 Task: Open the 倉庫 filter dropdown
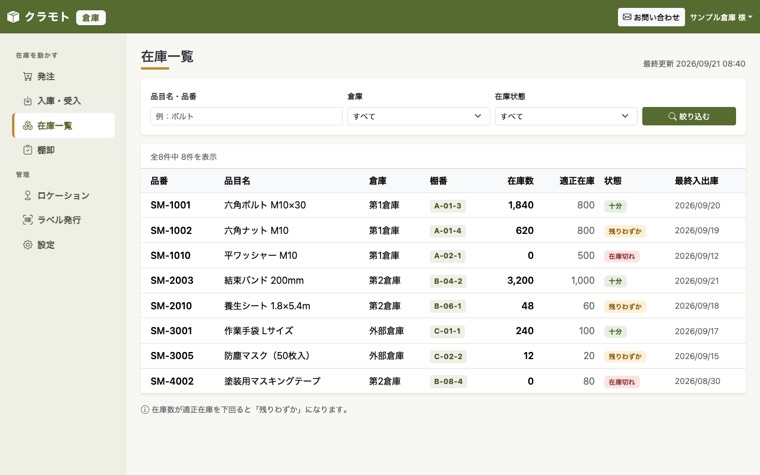click(418, 116)
